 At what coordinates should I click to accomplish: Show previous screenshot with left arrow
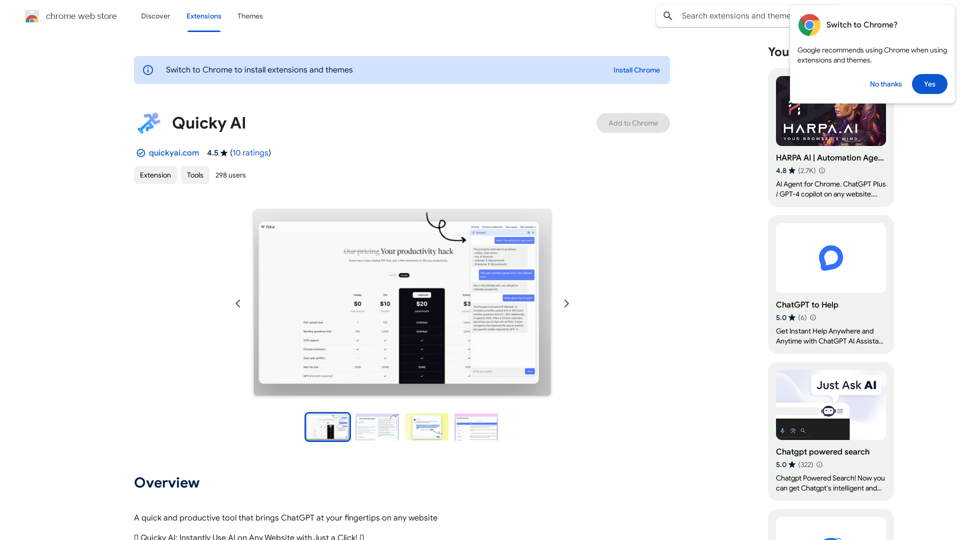[238, 304]
